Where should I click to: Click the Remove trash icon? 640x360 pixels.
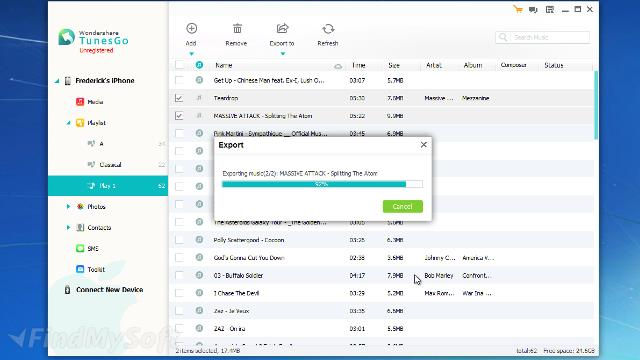(237, 29)
